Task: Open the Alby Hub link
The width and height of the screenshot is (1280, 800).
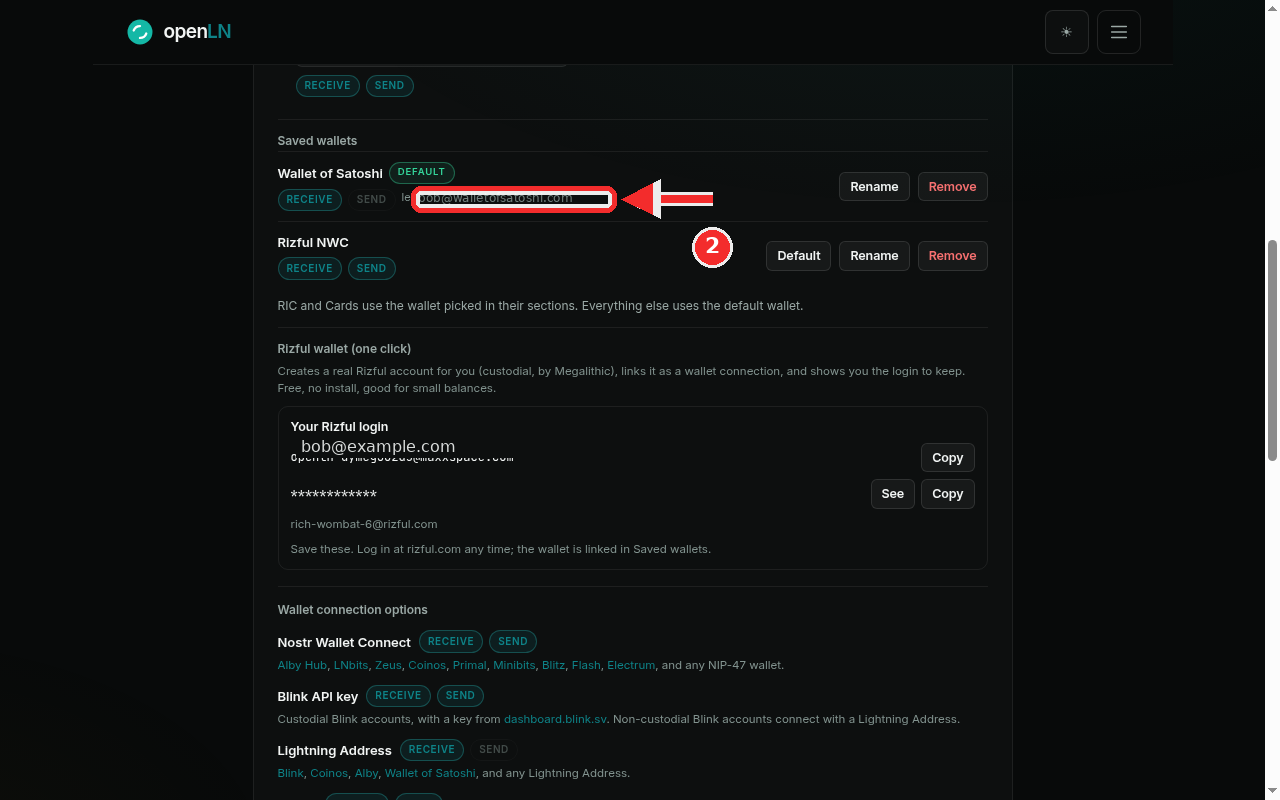Action: click(302, 665)
